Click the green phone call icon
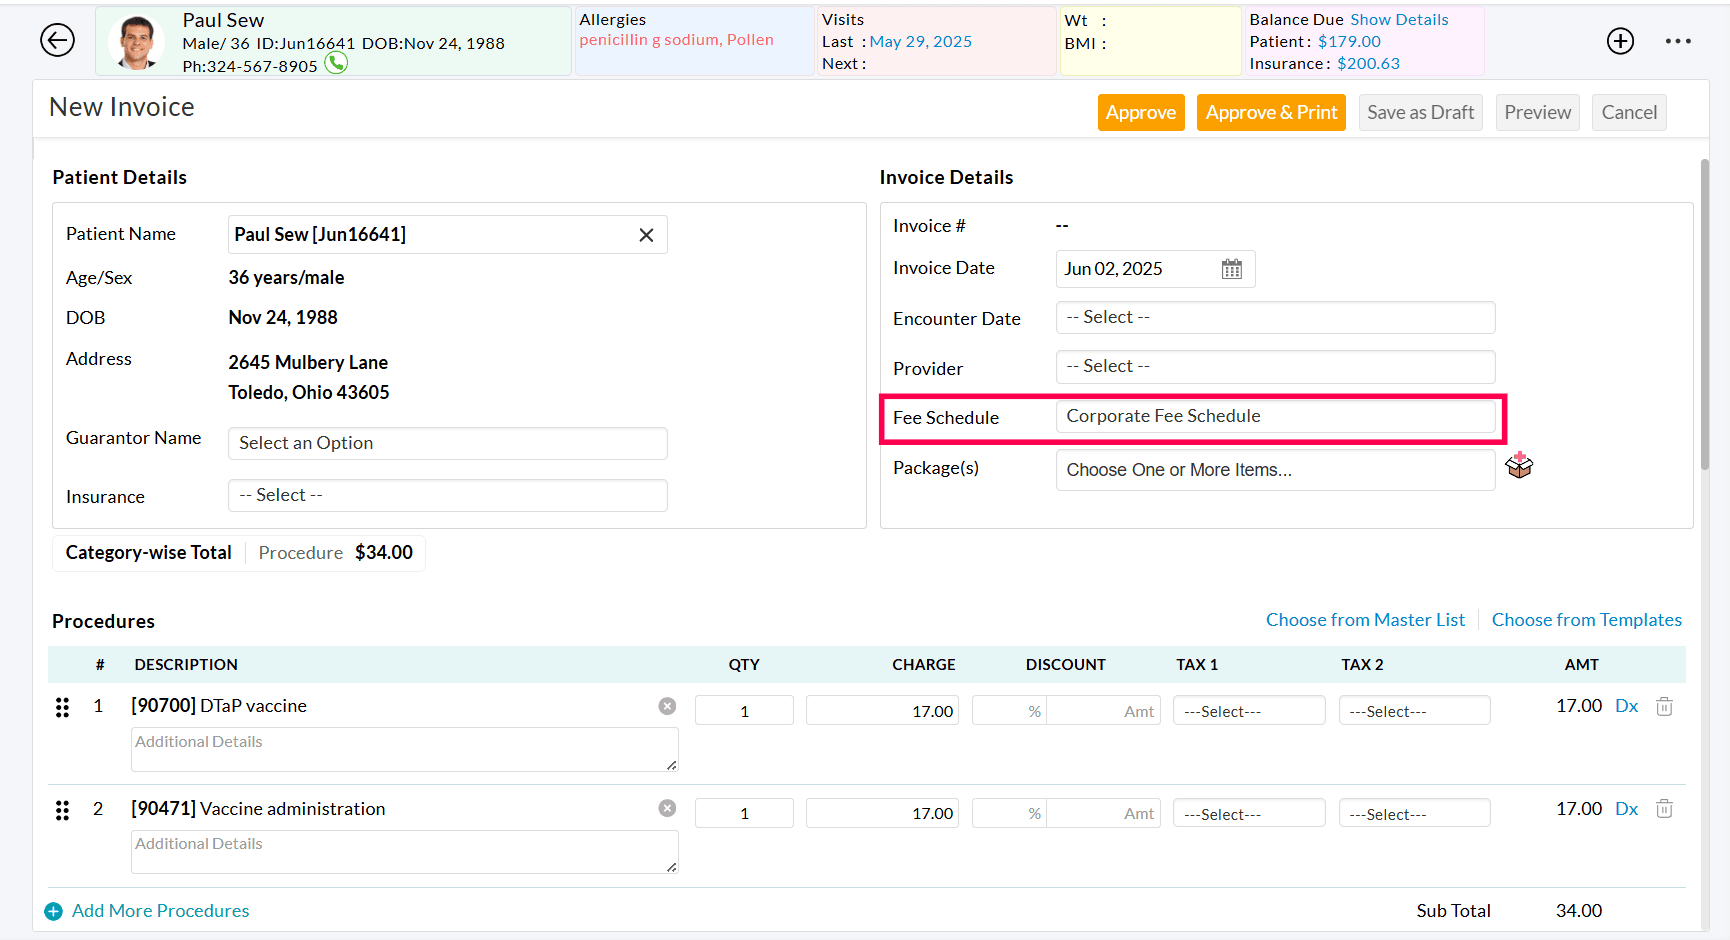Screen dimensions: 1730x940 coord(336,62)
